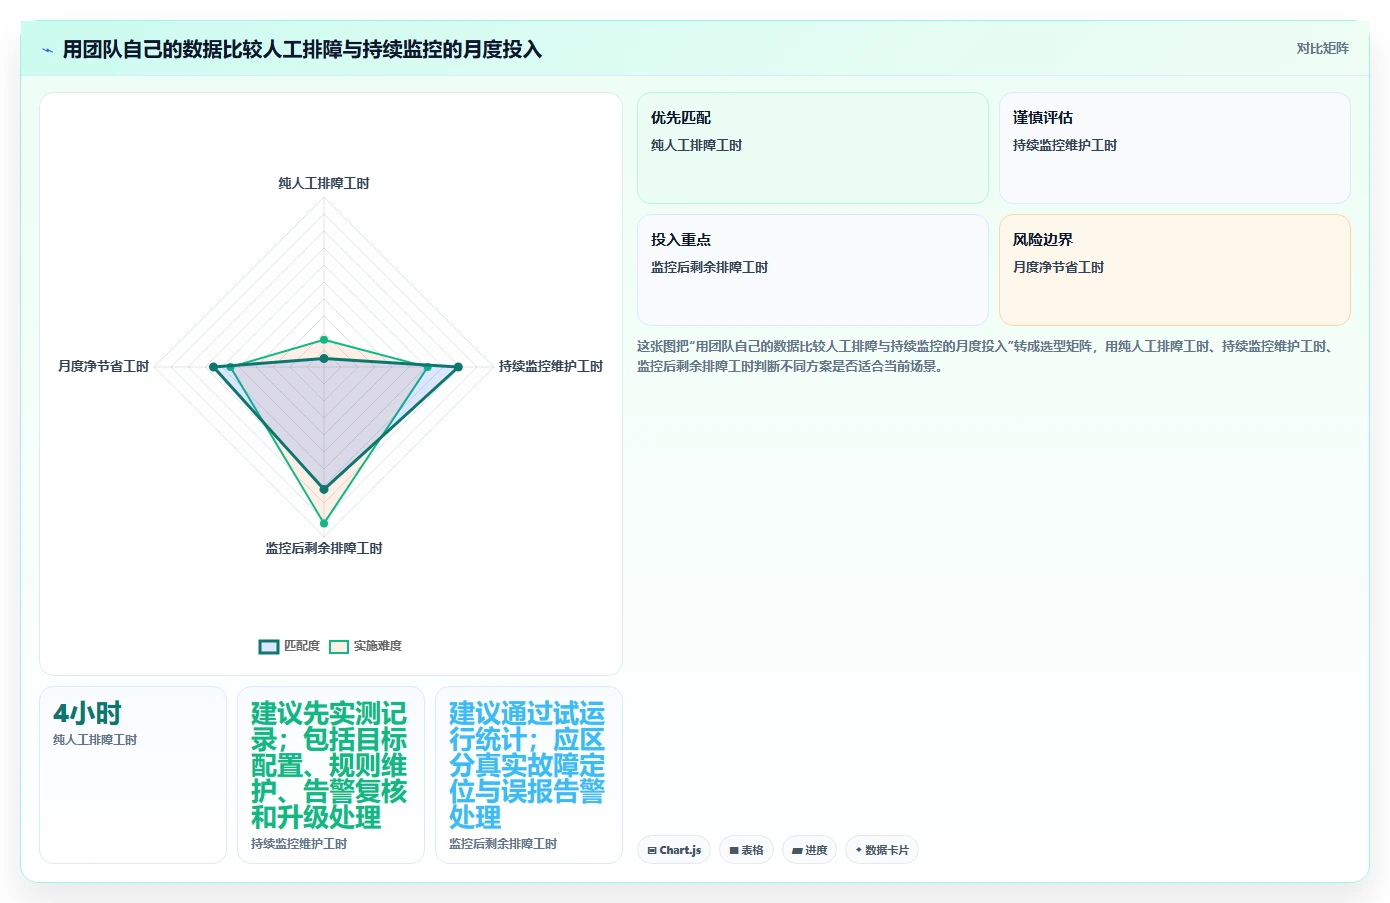Screen dimensions: 1390x903
Task: Click the 持续监控维护工时 subtitle in the 谨慎评估 card
Action: pos(1065,145)
